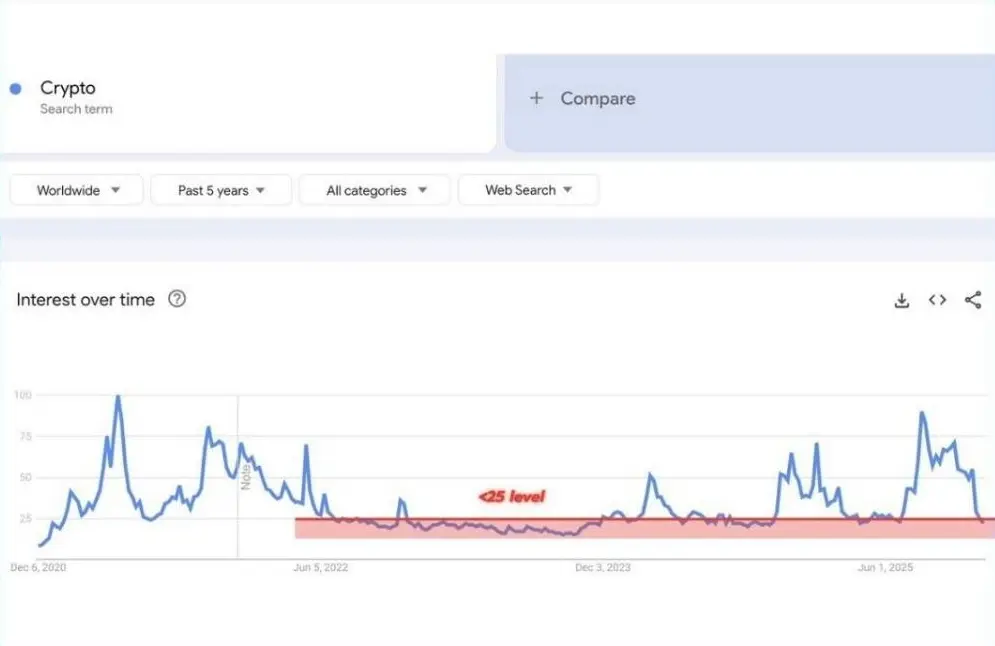Click the blue dot beside Crypto
The image size is (995, 646).
click(x=15, y=89)
